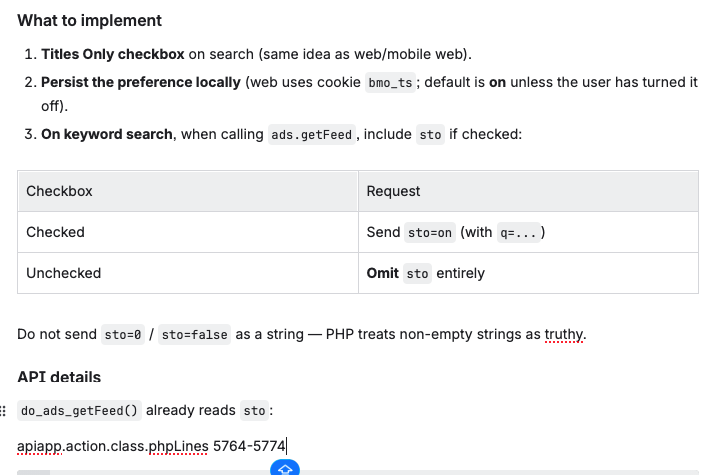Place cursor in 'API details' heading
The width and height of the screenshot is (725, 475).
(59, 377)
